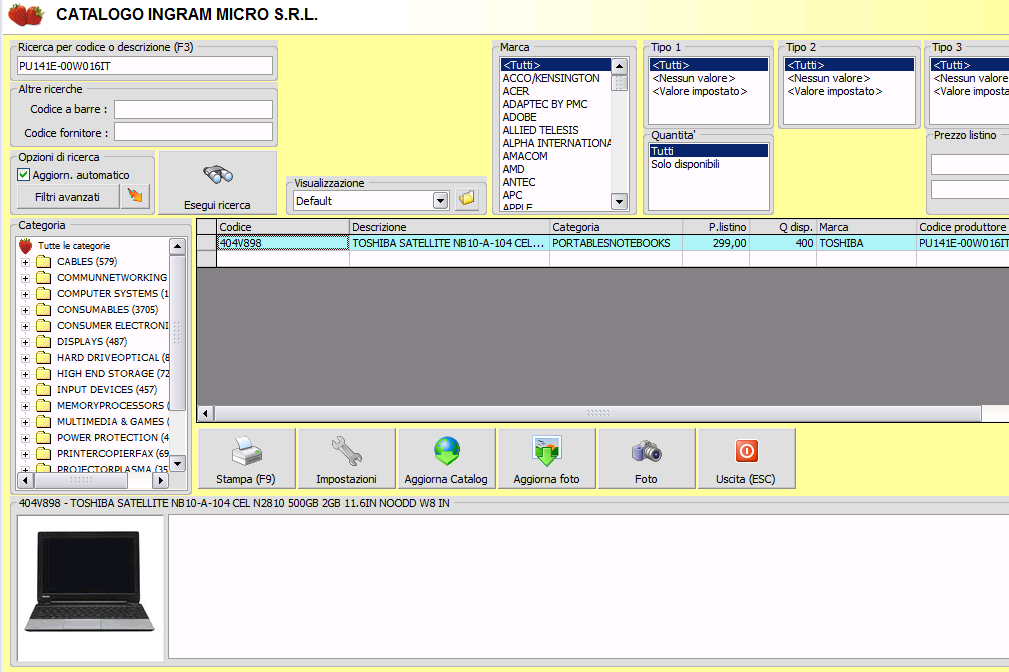The width and height of the screenshot is (1009, 672).
Task: Click Aggiorna Catalog globe icon
Action: point(447,451)
